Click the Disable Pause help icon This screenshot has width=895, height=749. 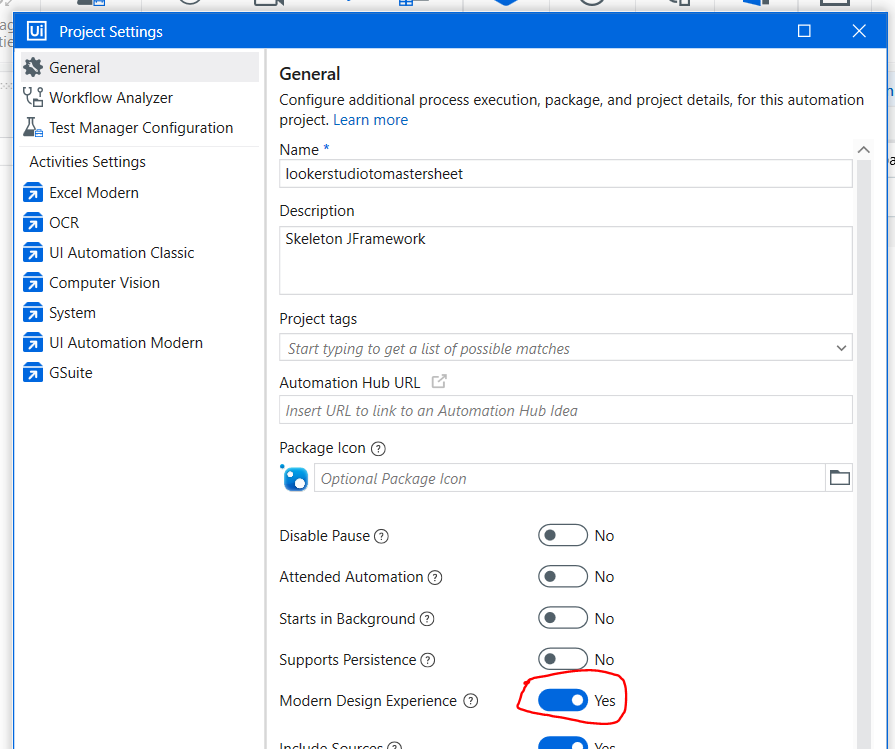tap(381, 536)
